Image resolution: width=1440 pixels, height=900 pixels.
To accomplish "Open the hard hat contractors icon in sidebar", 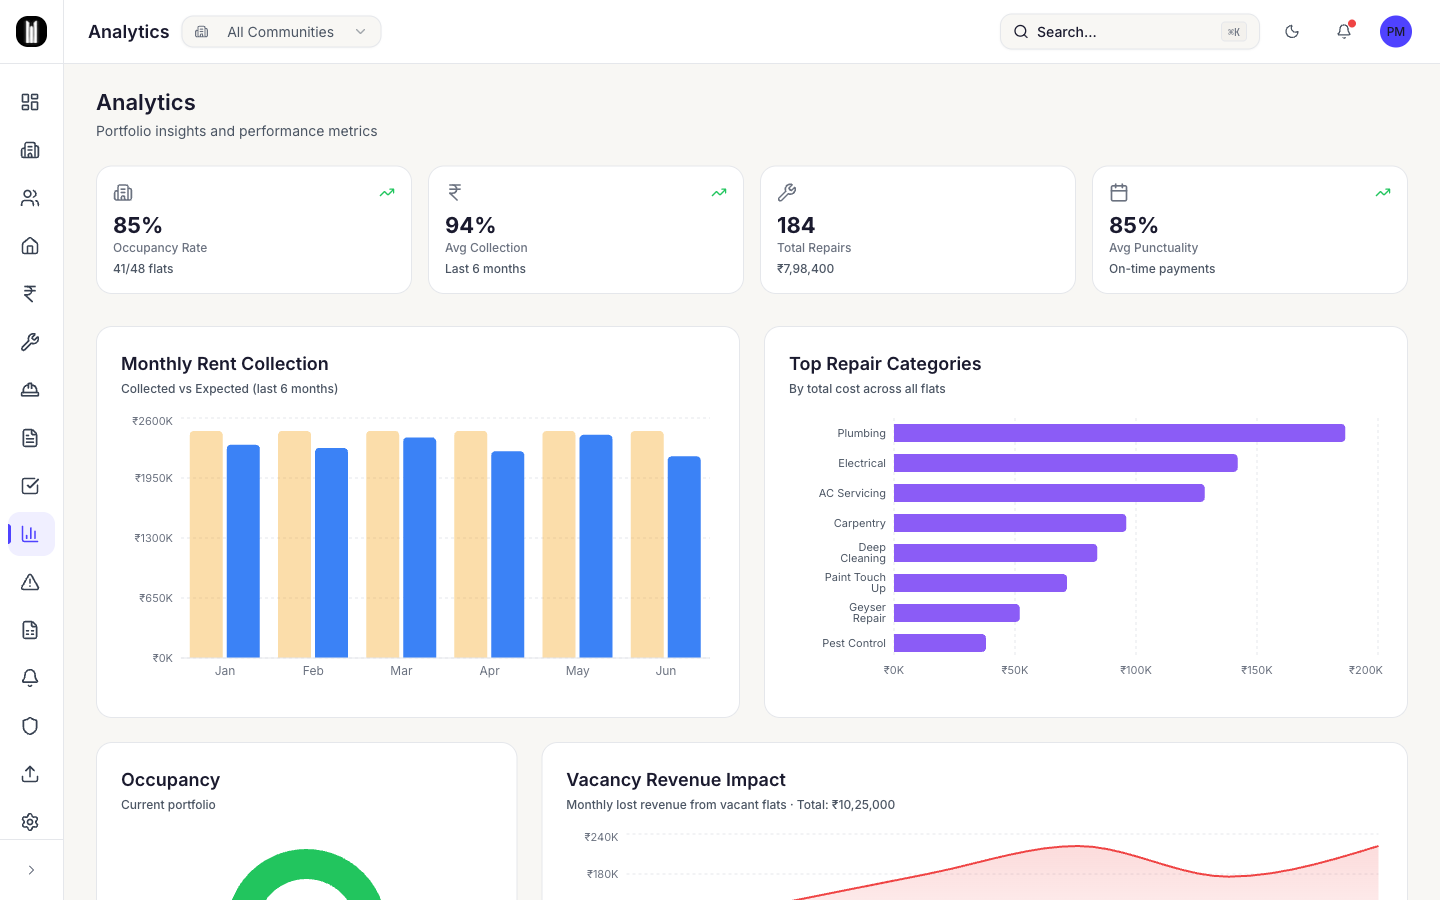I will coord(30,390).
